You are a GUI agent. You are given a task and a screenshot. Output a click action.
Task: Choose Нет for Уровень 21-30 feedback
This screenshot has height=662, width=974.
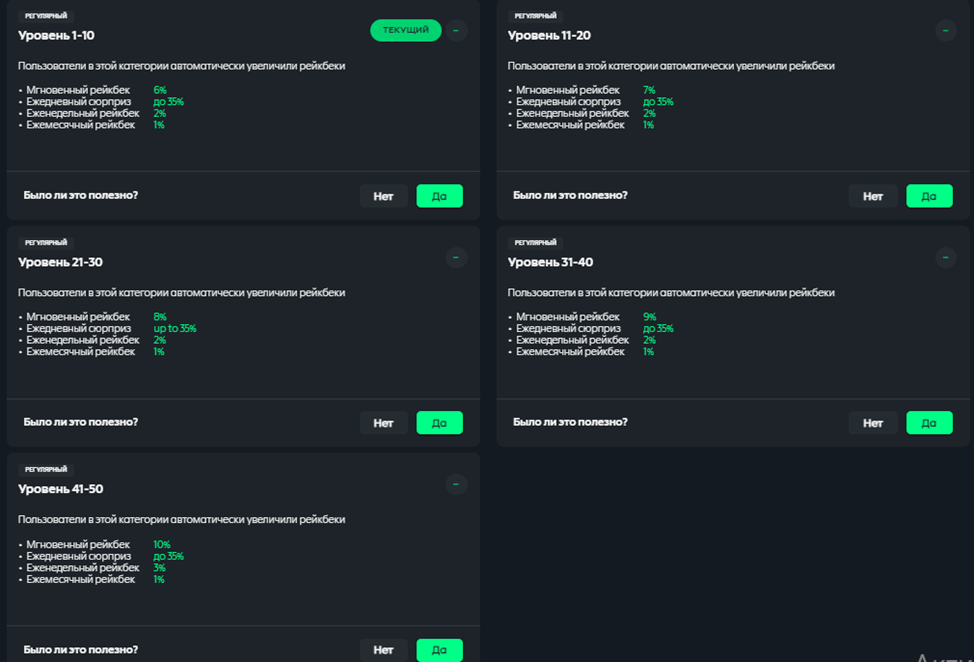383,423
